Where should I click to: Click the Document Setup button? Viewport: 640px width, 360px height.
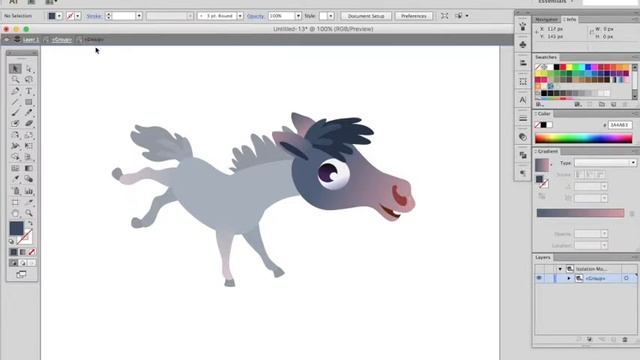(x=366, y=16)
